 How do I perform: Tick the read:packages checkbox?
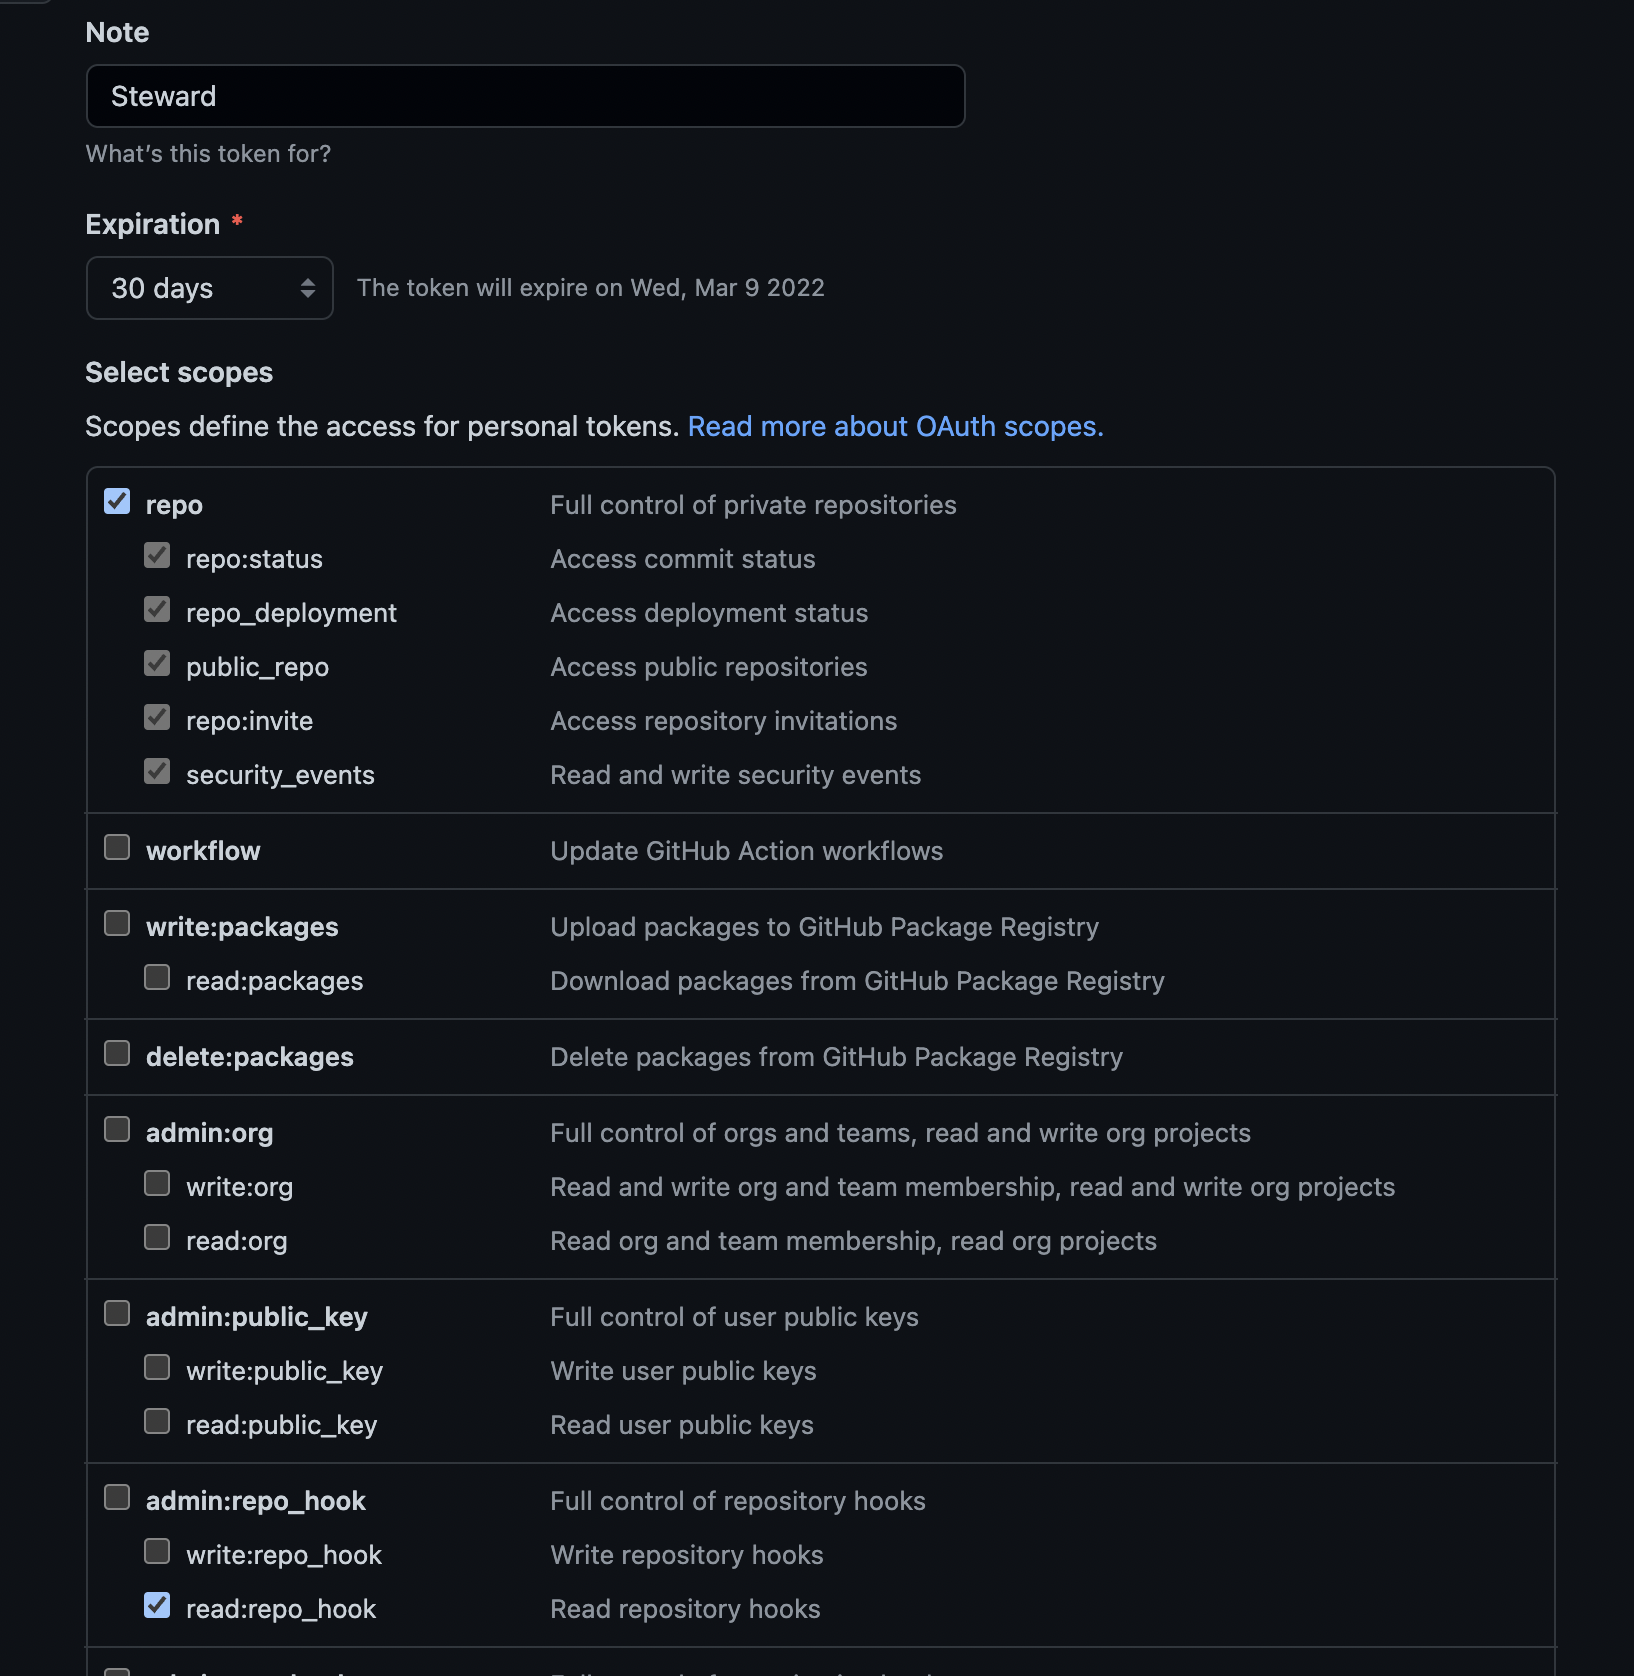[157, 977]
